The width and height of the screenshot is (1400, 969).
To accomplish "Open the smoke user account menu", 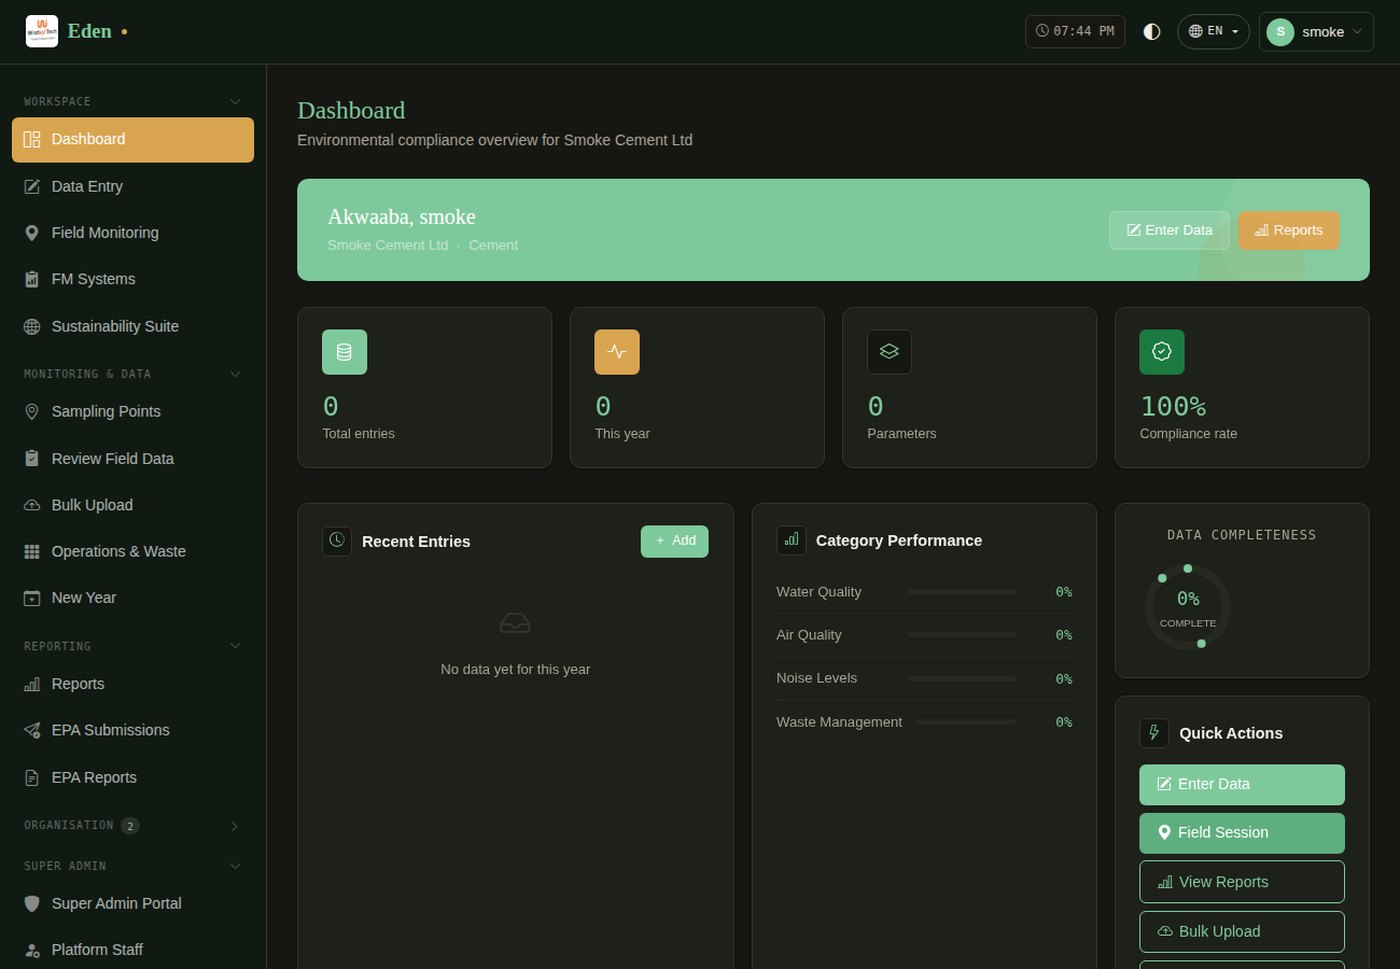I will pos(1316,31).
